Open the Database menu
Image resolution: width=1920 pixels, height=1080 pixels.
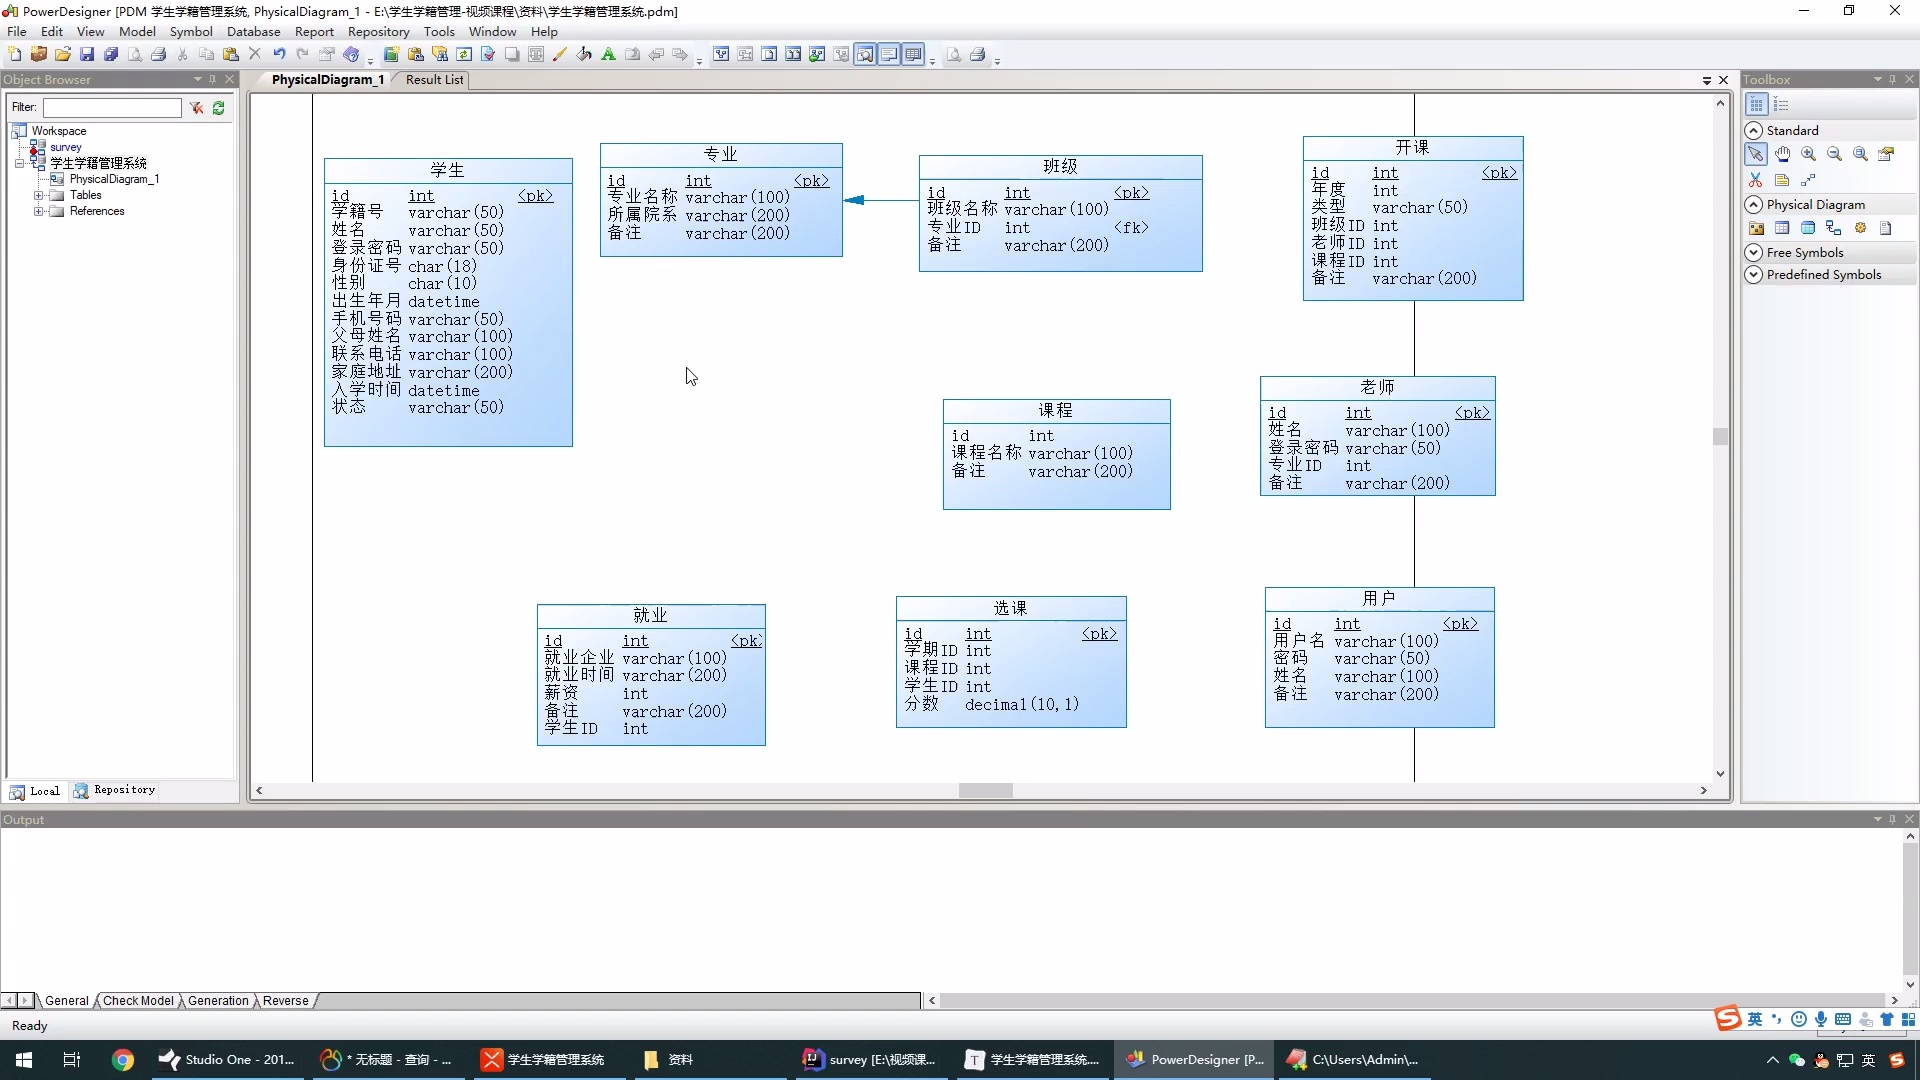pos(253,32)
